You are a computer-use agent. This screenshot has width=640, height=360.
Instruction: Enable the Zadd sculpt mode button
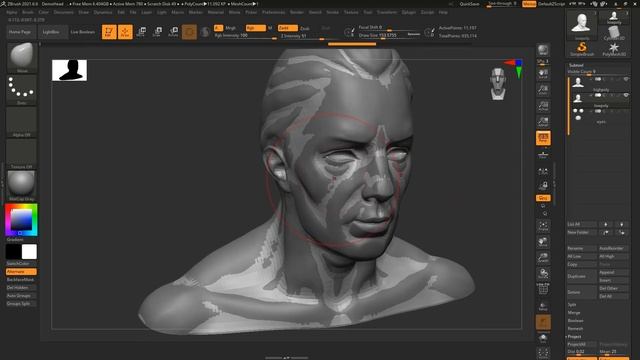point(287,28)
